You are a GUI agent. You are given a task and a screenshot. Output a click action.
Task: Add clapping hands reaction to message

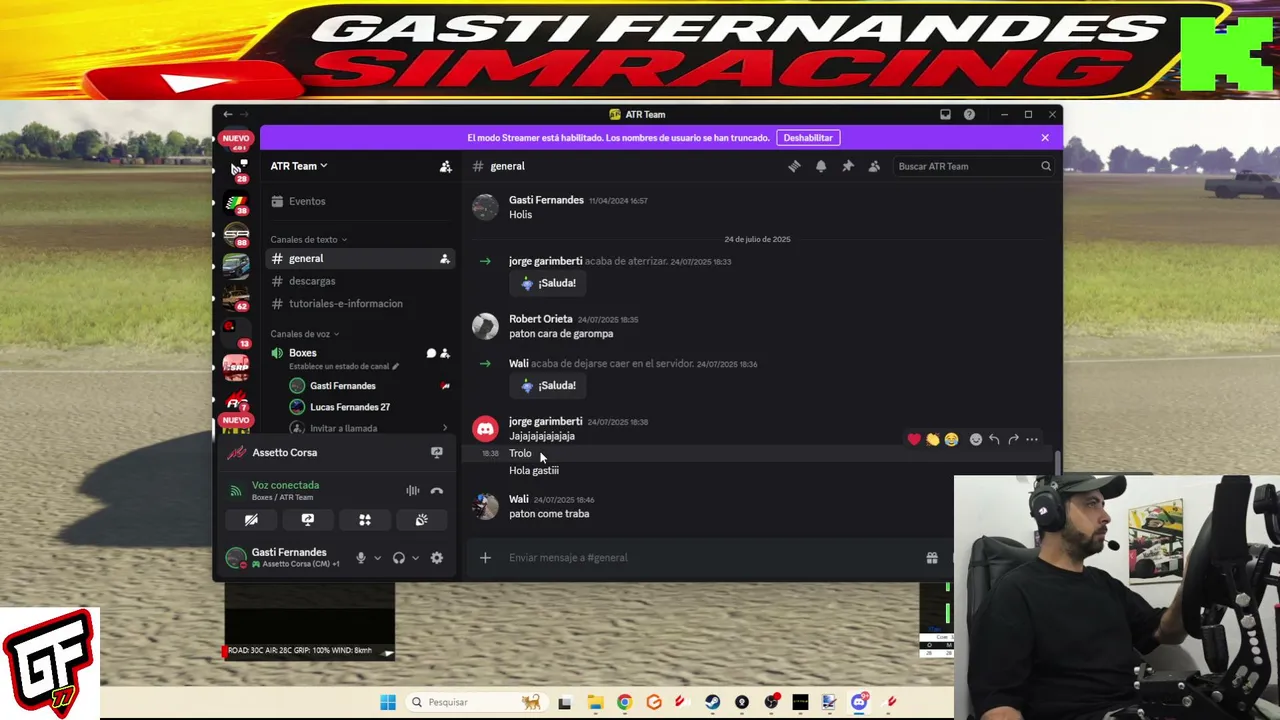click(x=933, y=439)
